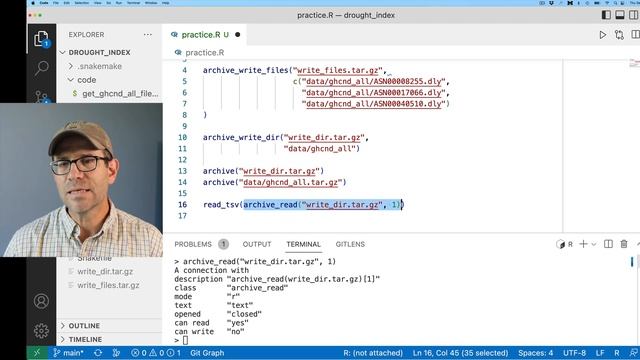This screenshot has height=360, width=640.
Task: Open new terminal profile dropdown arrow
Action: point(594,244)
